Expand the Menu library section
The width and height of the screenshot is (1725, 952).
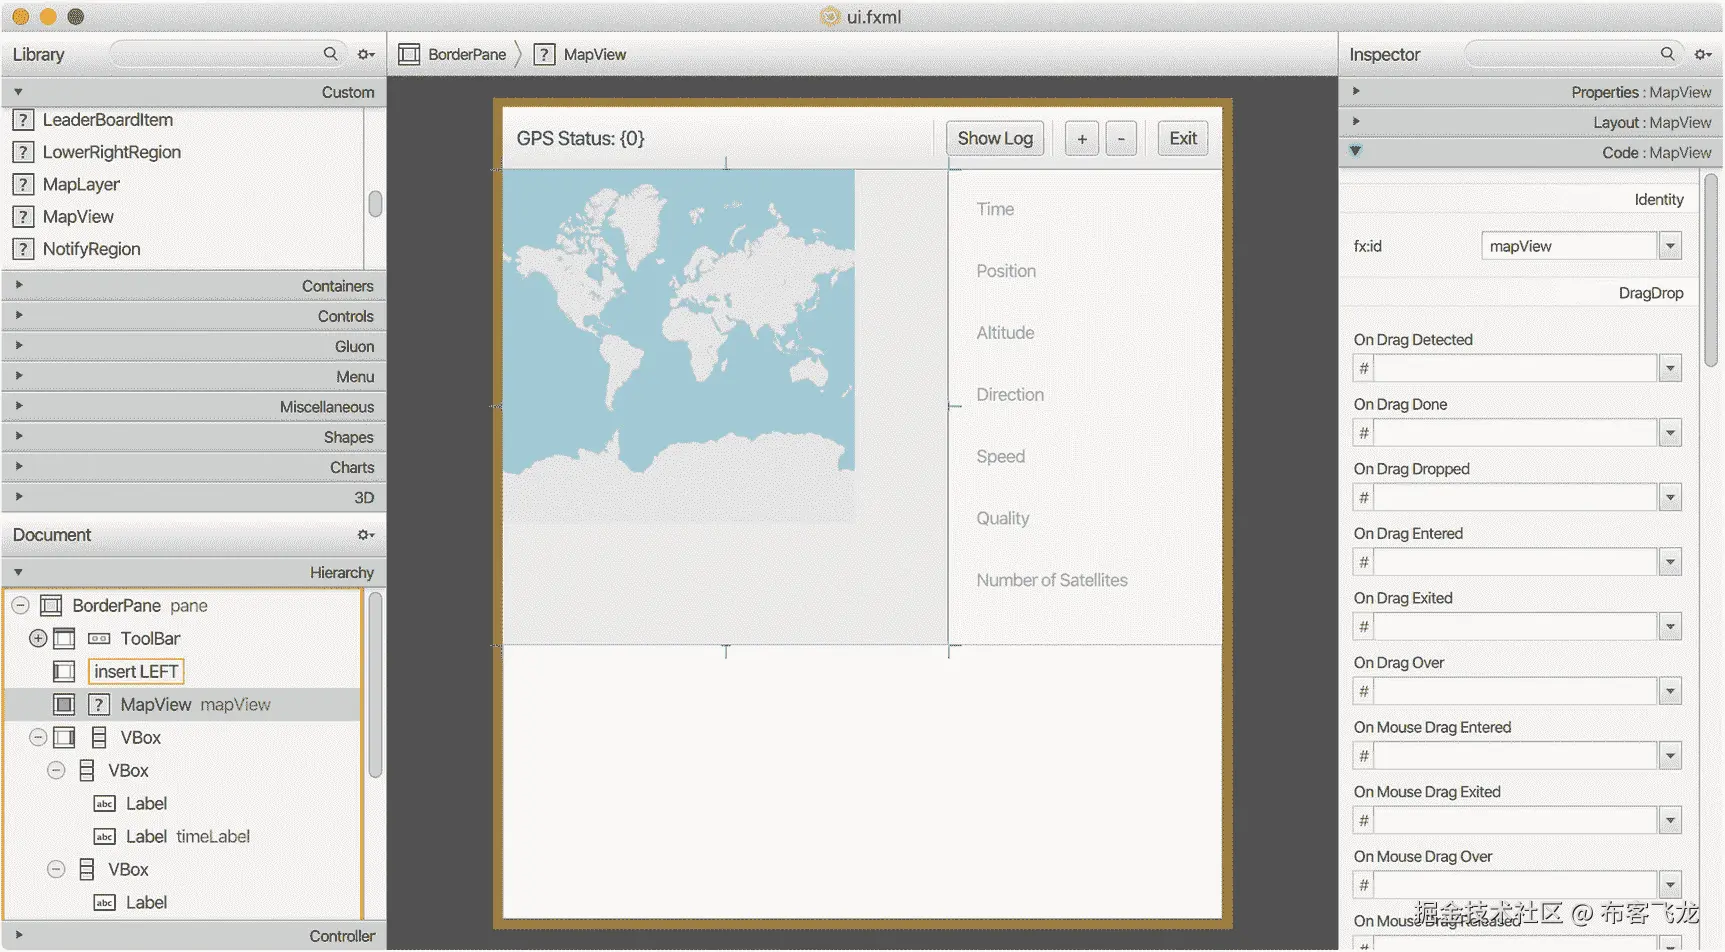pos(18,376)
